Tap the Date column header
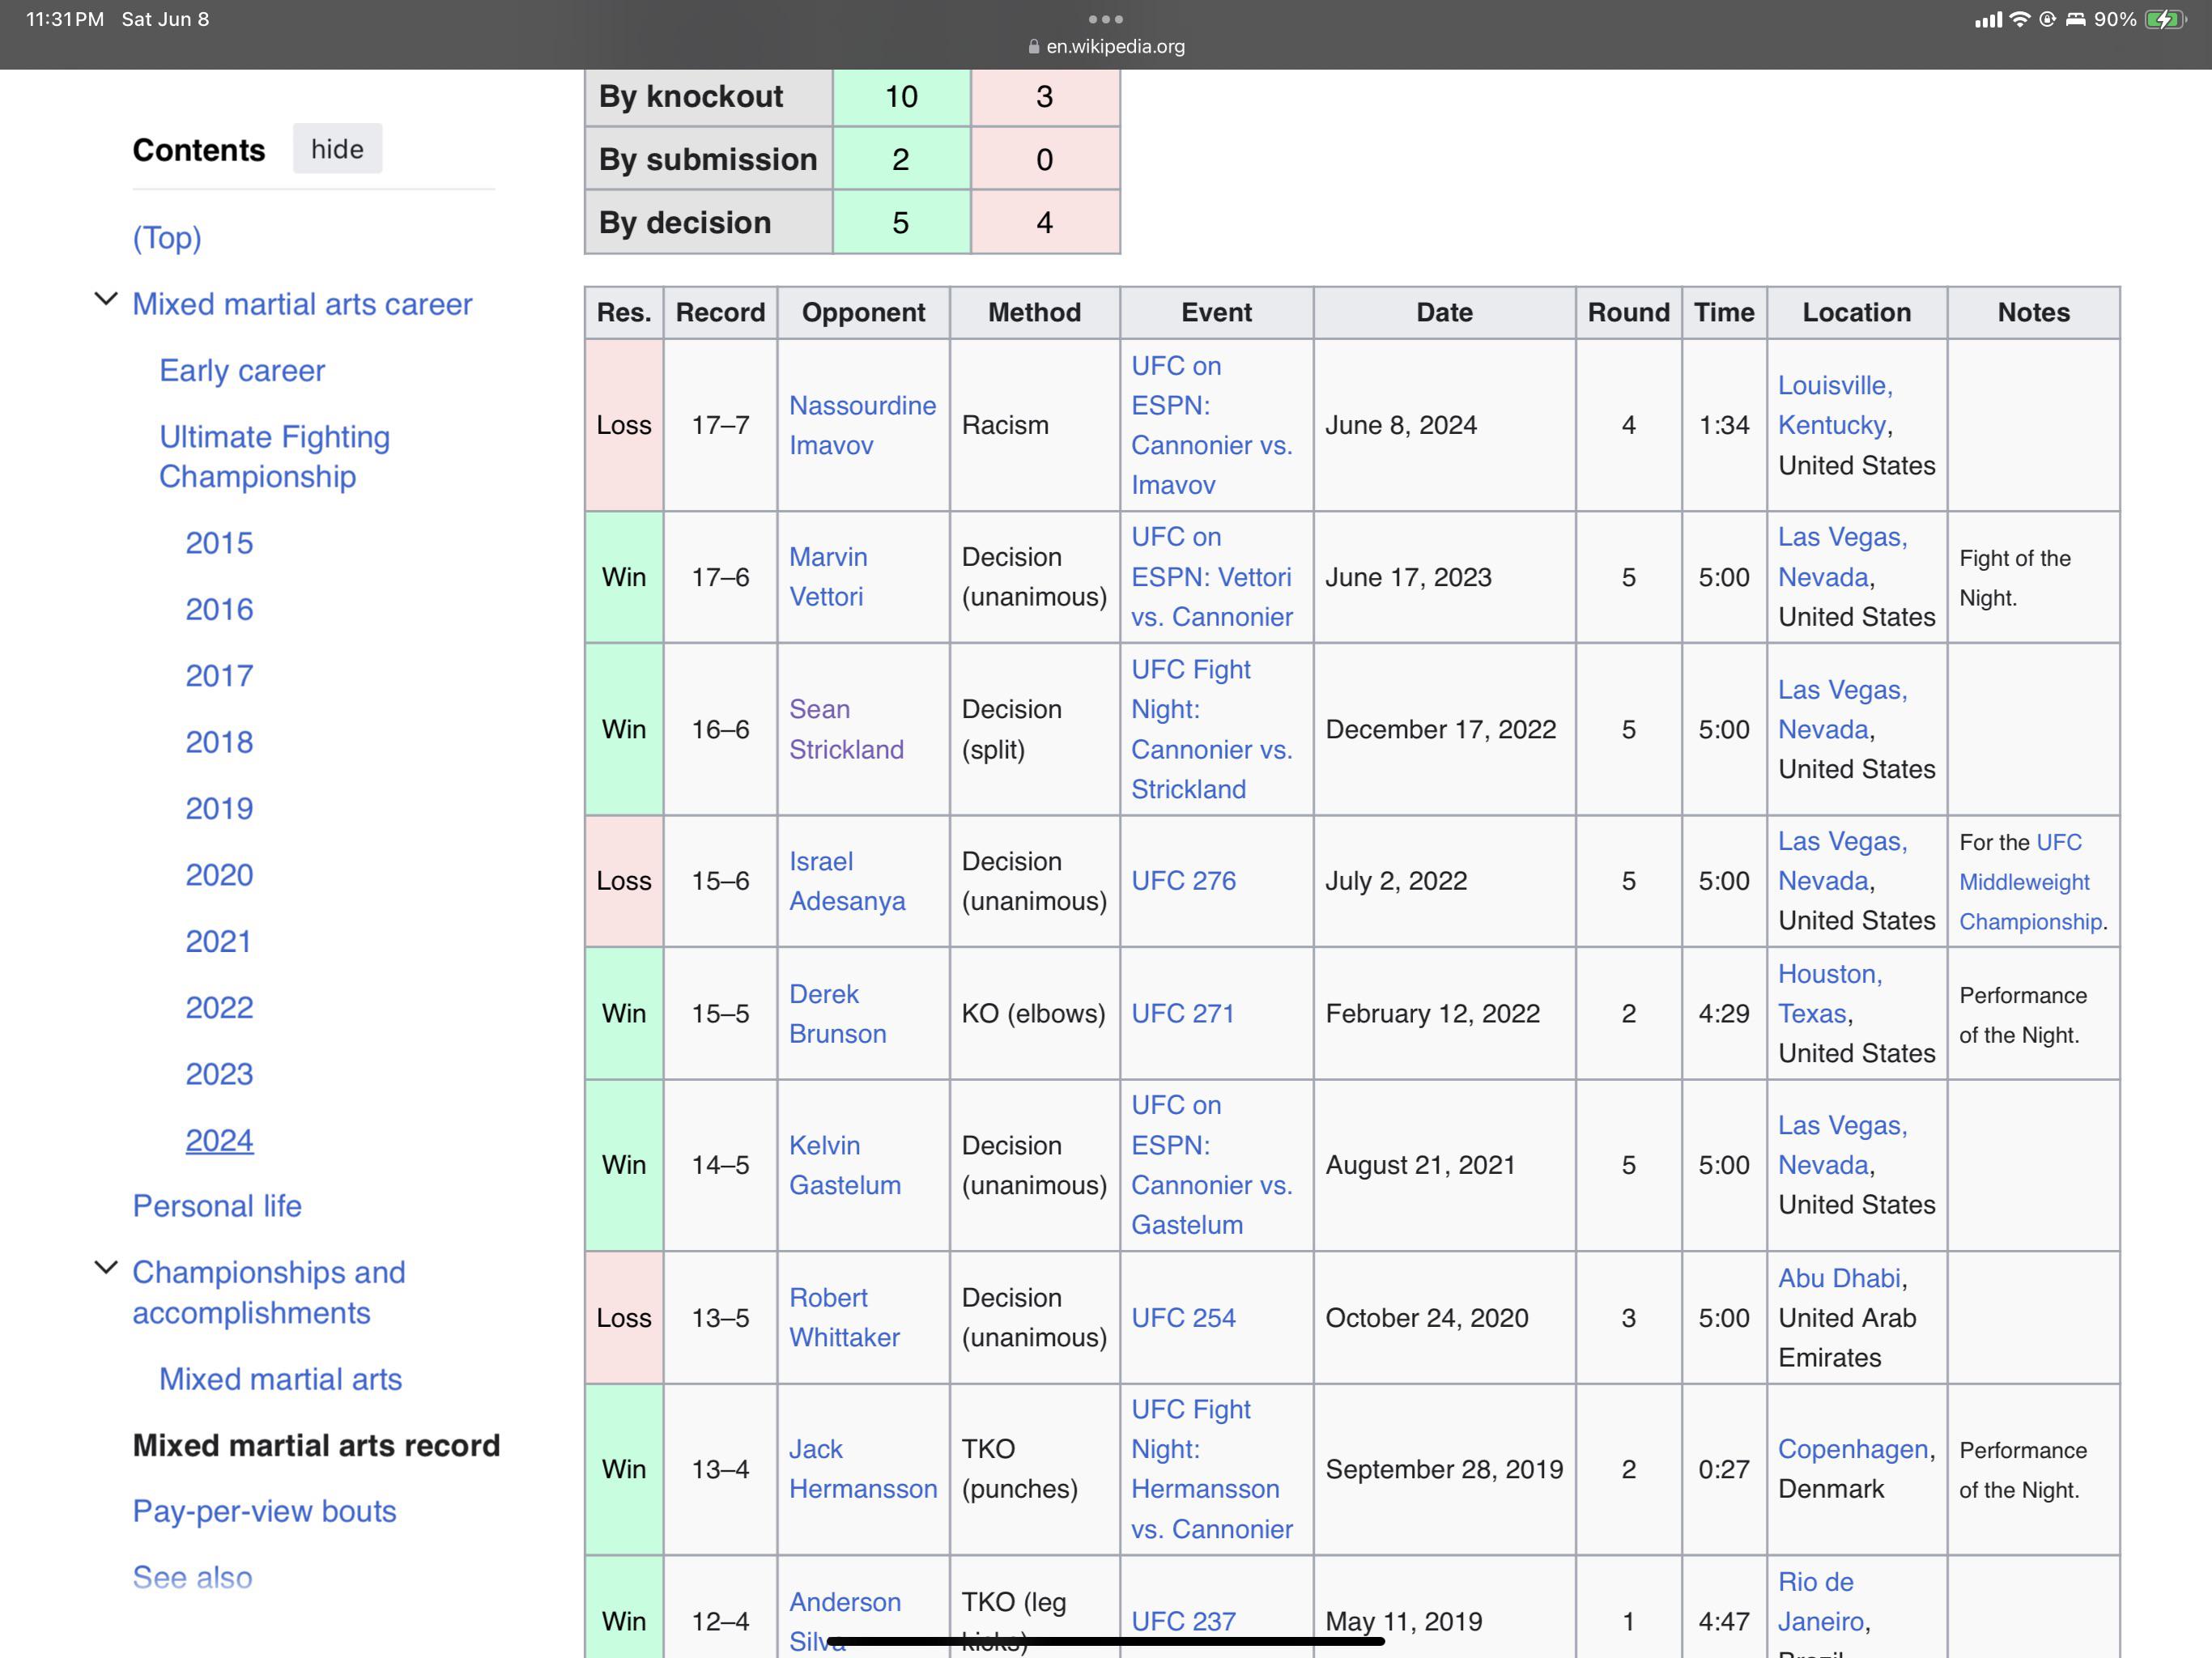This screenshot has height=1658, width=2212. click(x=1444, y=312)
